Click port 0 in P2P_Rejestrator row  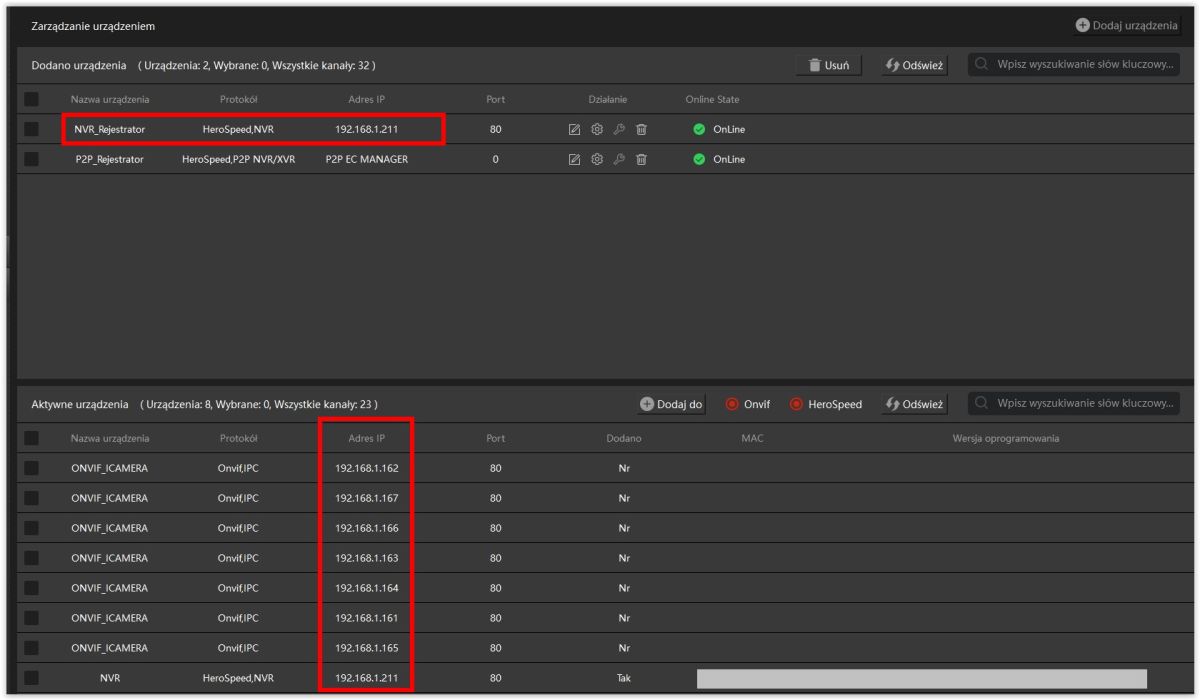point(495,159)
